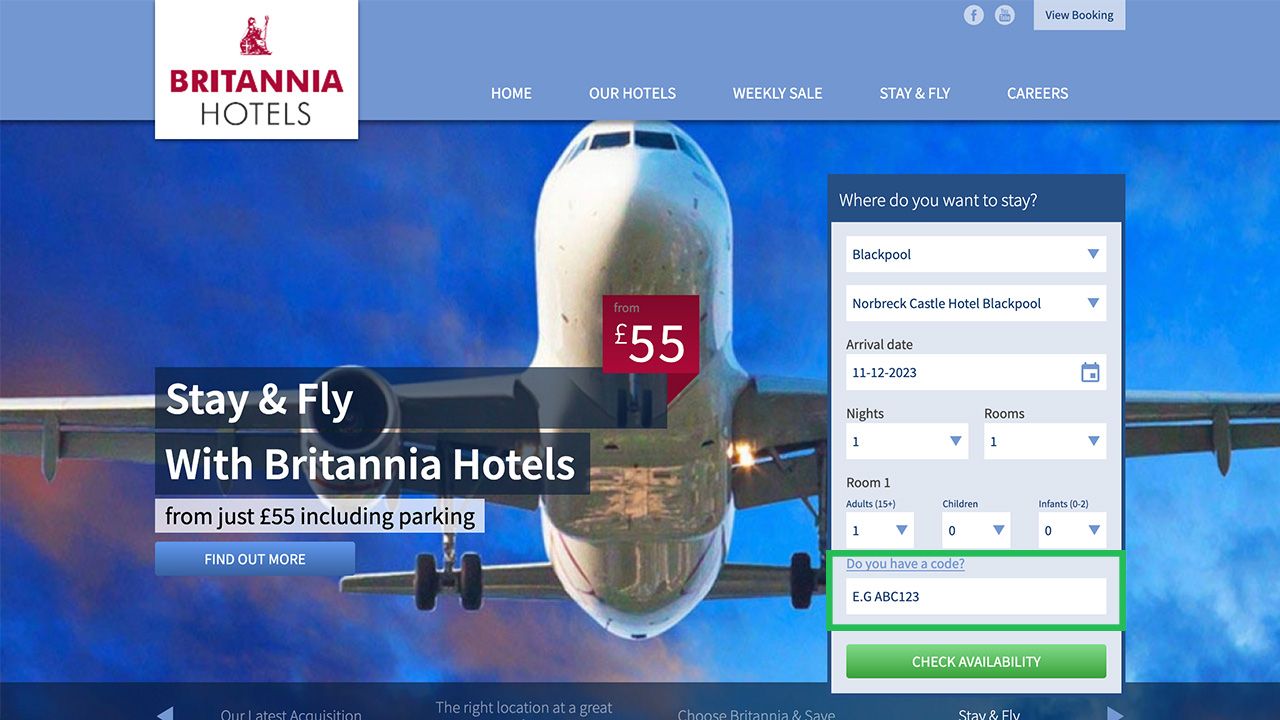Viewport: 1280px width, 720px height.
Task: Open the Facebook icon link
Action: click(974, 15)
